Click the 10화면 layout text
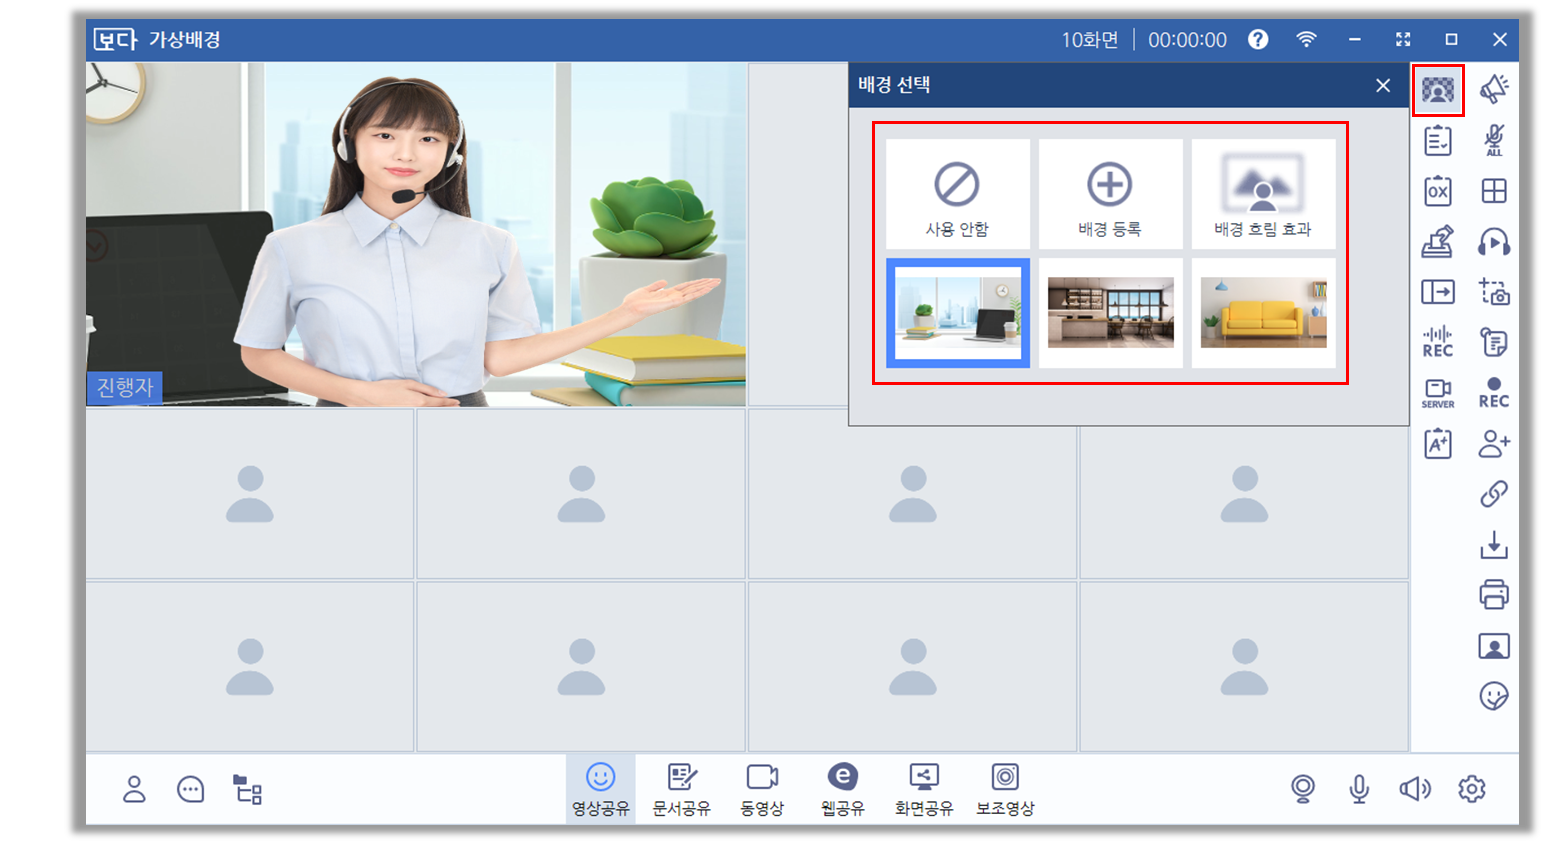Screen dimensions: 1544x844 pyautogui.click(x=1090, y=40)
